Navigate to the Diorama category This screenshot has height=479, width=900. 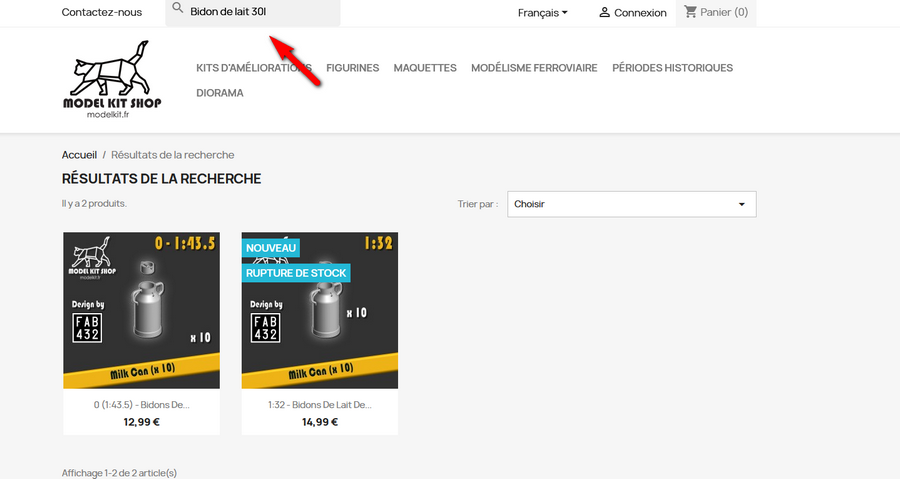(220, 93)
